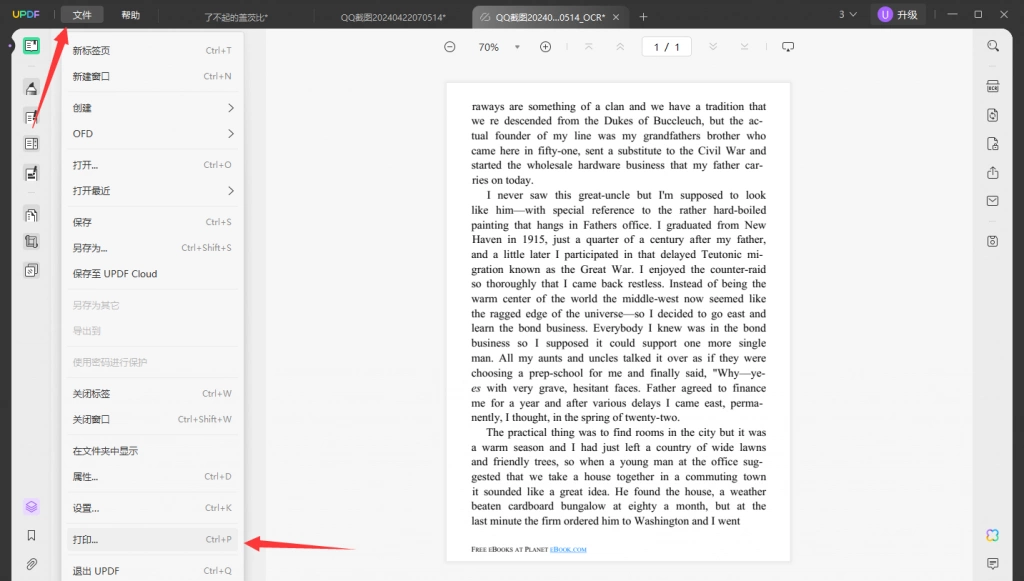Open the Organize pages tool in sidebar
This screenshot has width=1024, height=581.
[x=31, y=215]
